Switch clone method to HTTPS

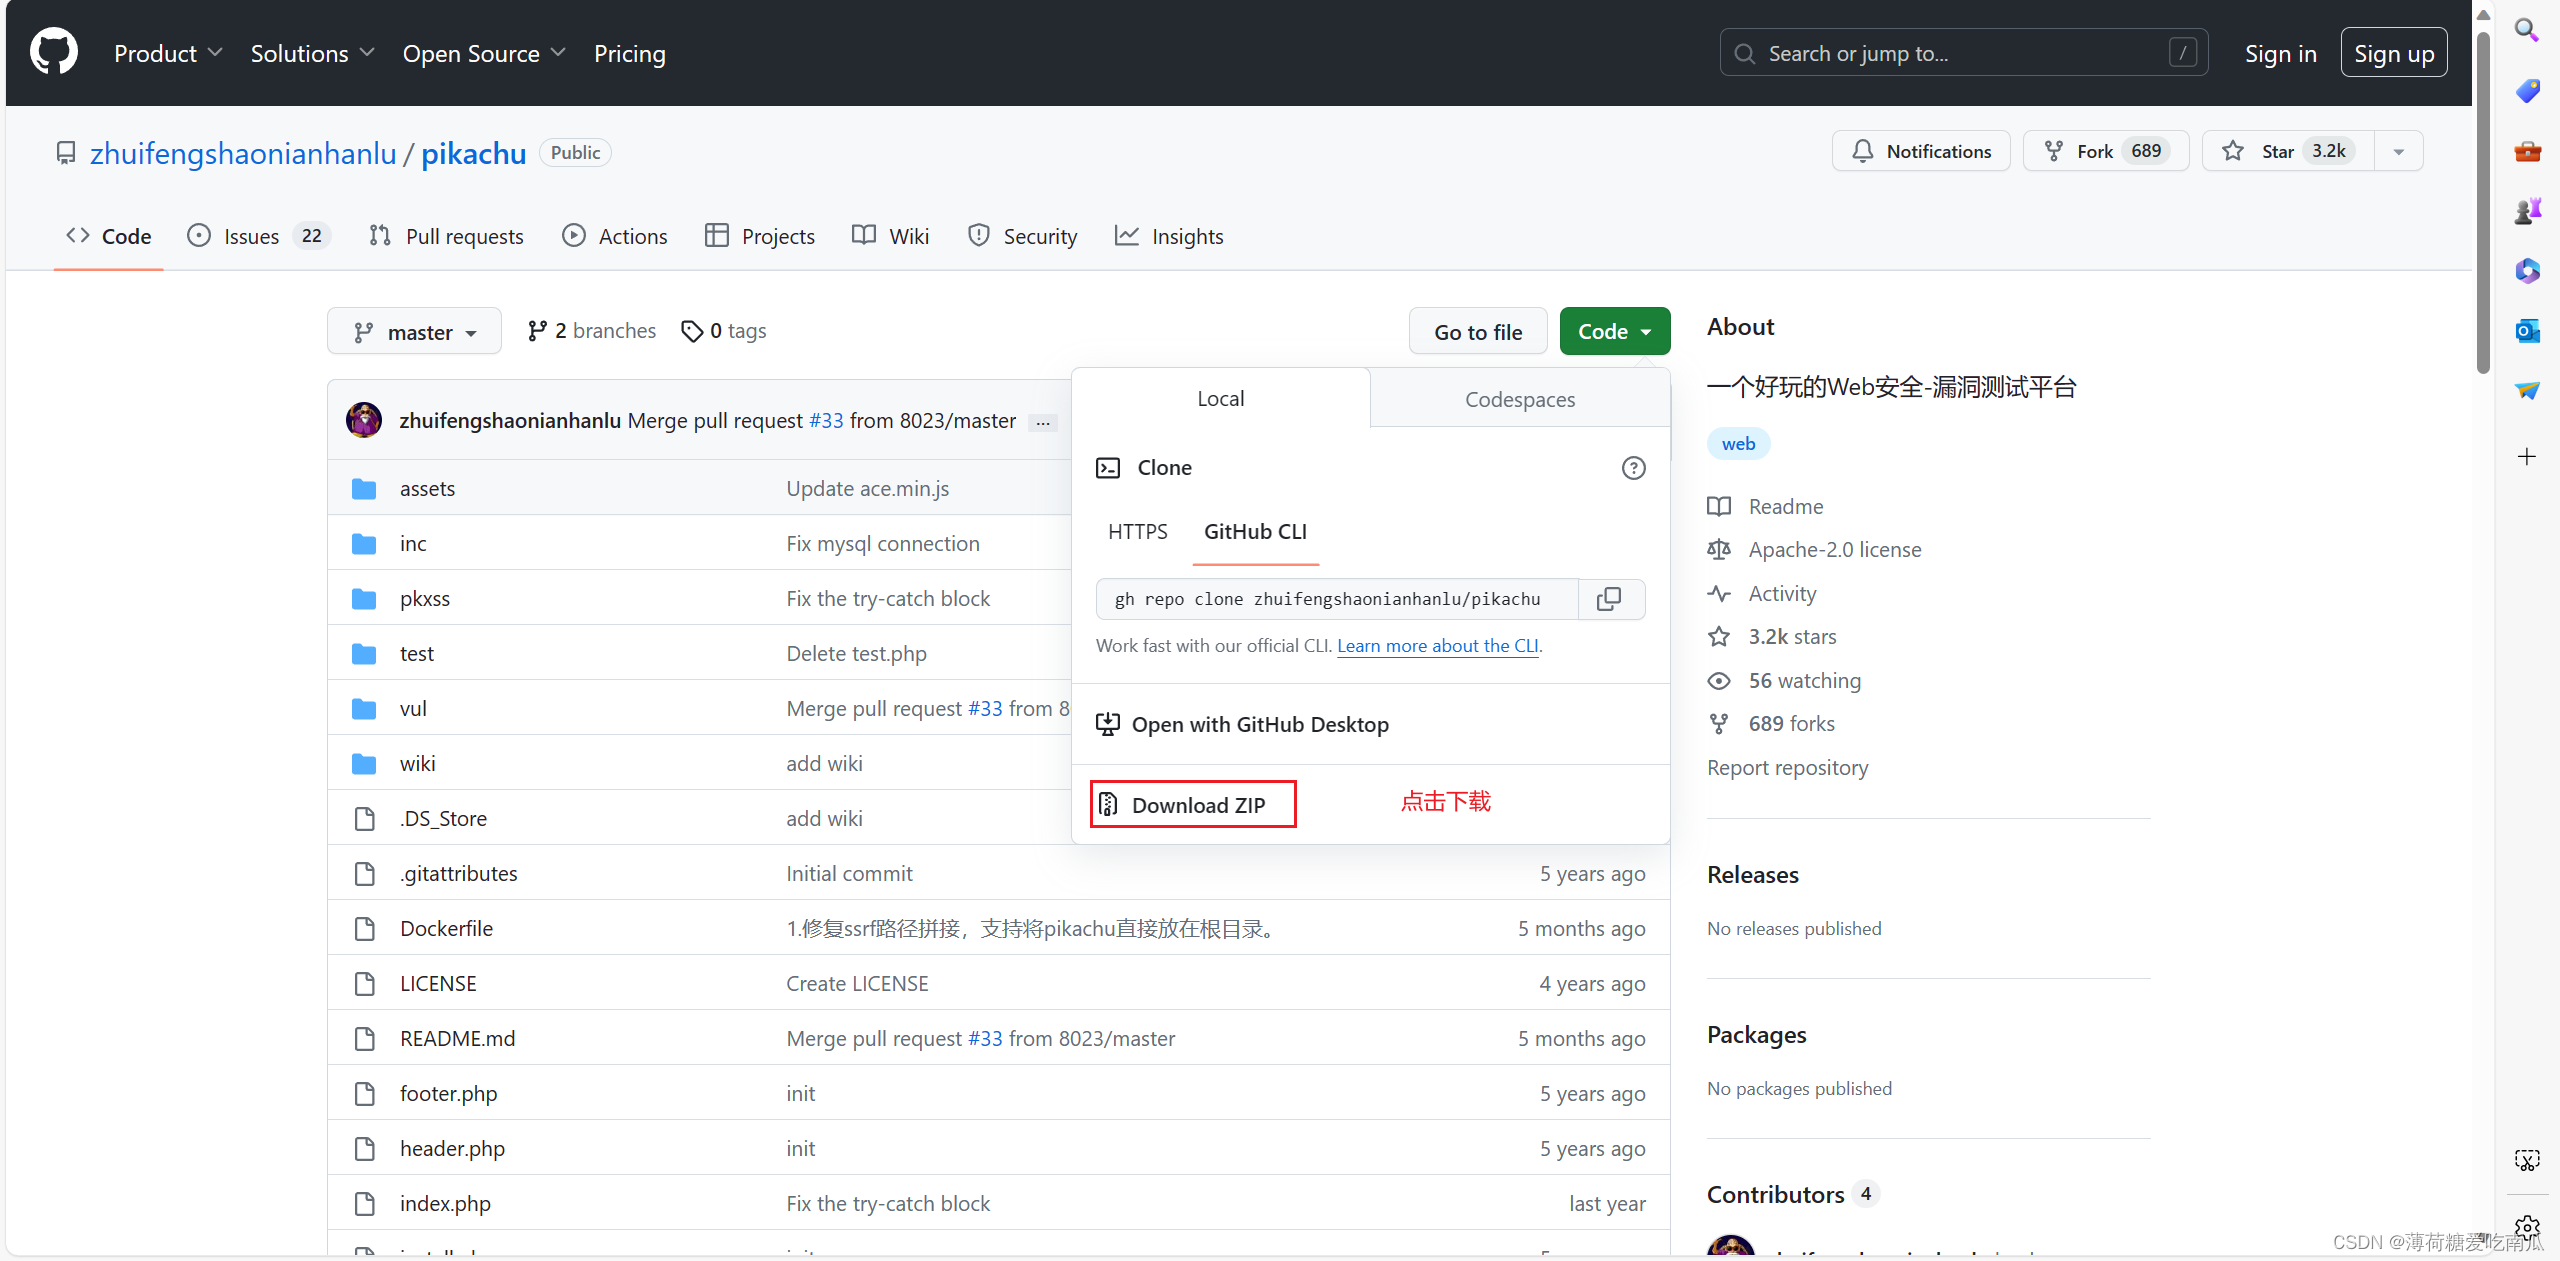(1137, 532)
